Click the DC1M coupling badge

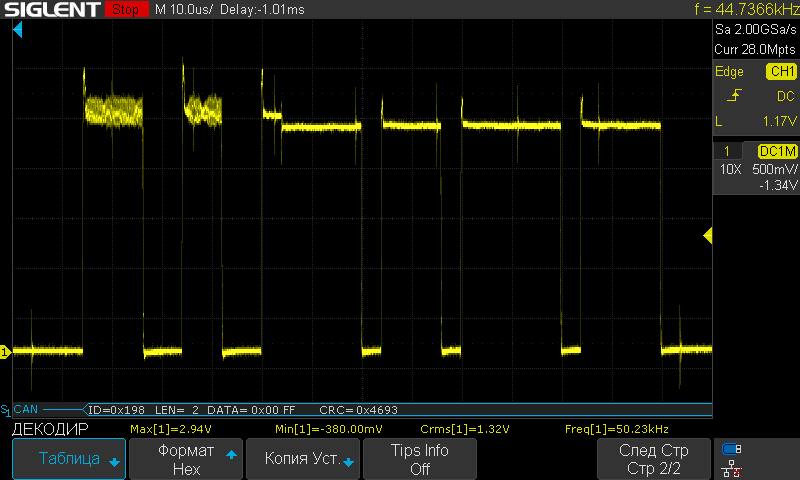click(x=778, y=151)
